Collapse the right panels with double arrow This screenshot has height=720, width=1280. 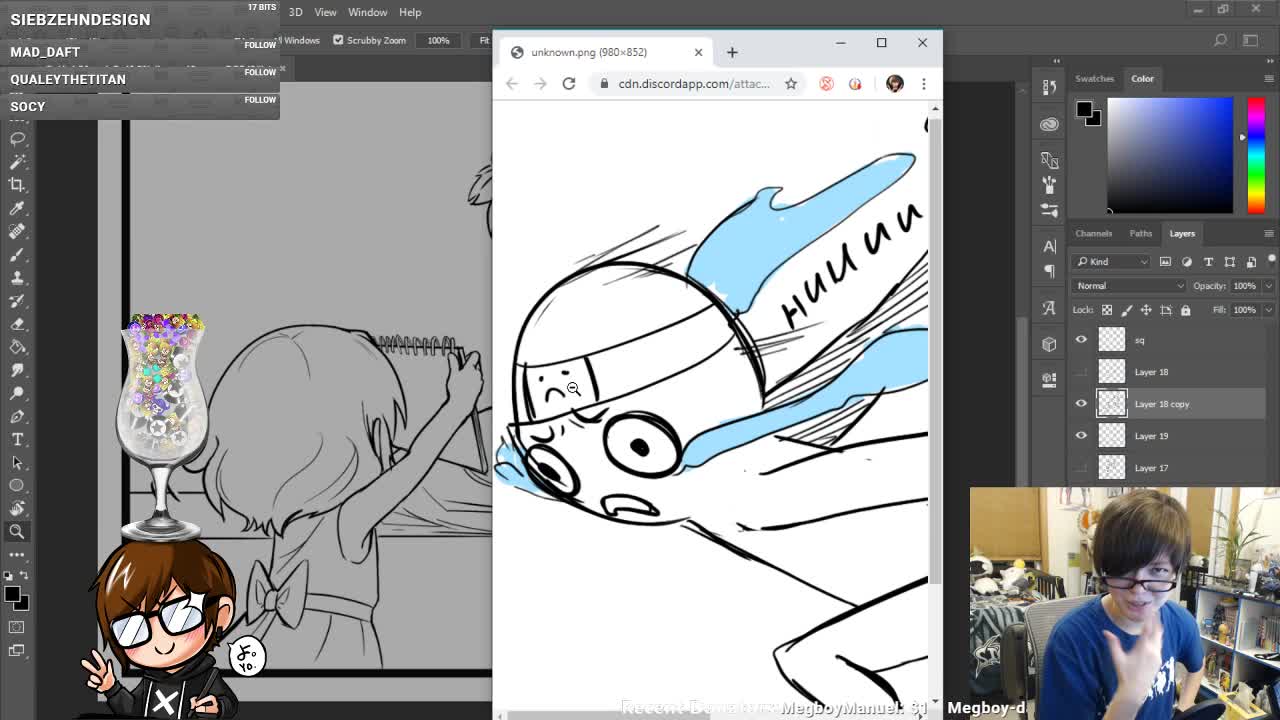1270,61
